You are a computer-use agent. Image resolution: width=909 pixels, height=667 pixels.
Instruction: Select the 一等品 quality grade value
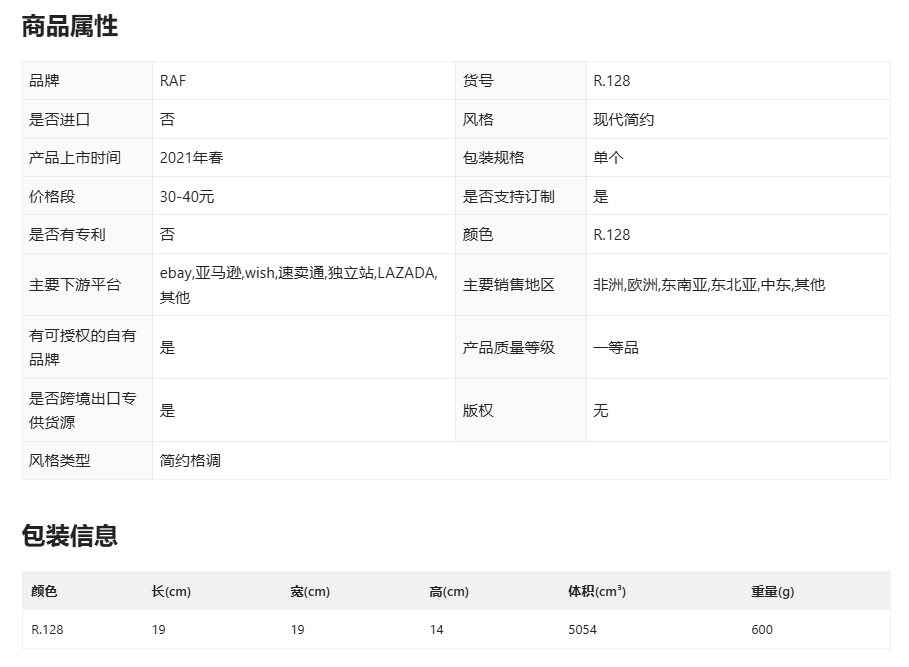pyautogui.click(x=616, y=348)
